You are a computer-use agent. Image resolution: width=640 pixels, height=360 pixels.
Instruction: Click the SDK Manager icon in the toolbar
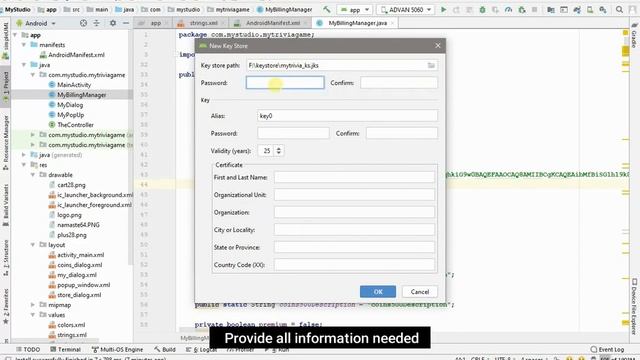[x=603, y=9]
